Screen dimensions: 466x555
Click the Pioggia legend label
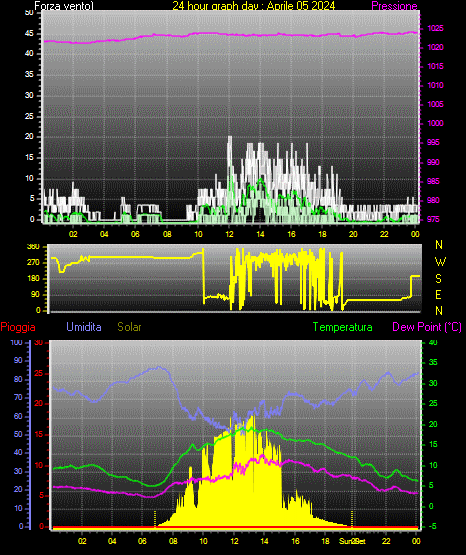(18, 327)
